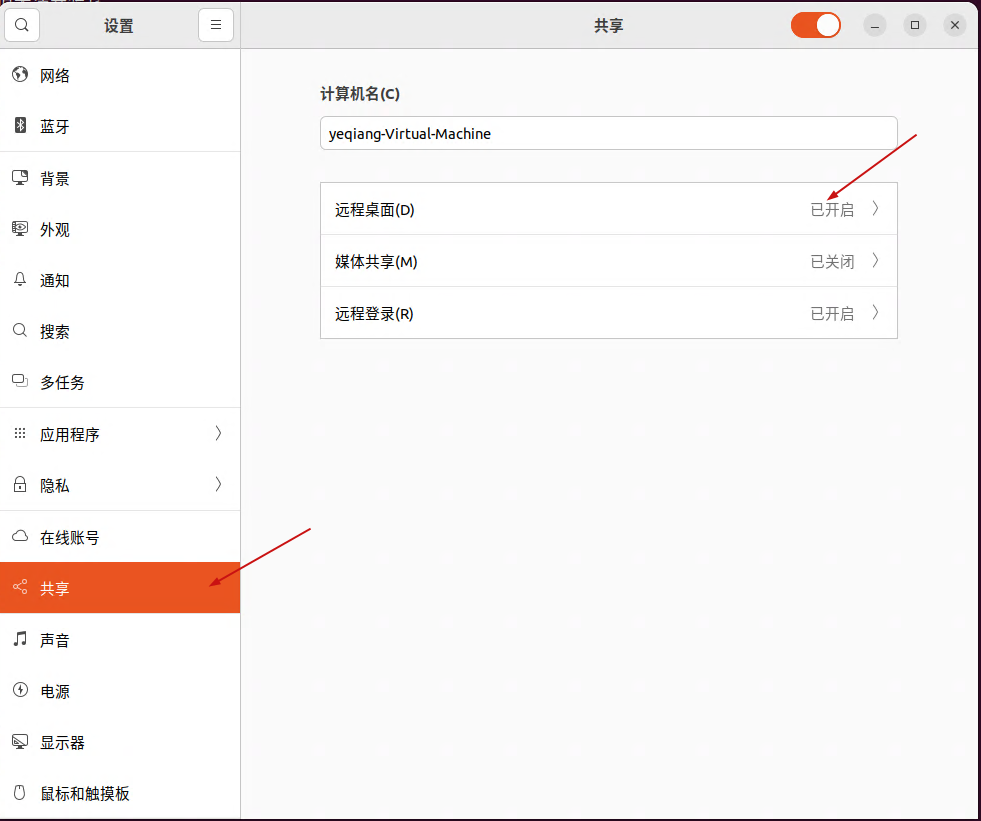This screenshot has height=821, width=981.
Task: Go to the 蓝牙 settings page
Action: [x=120, y=126]
